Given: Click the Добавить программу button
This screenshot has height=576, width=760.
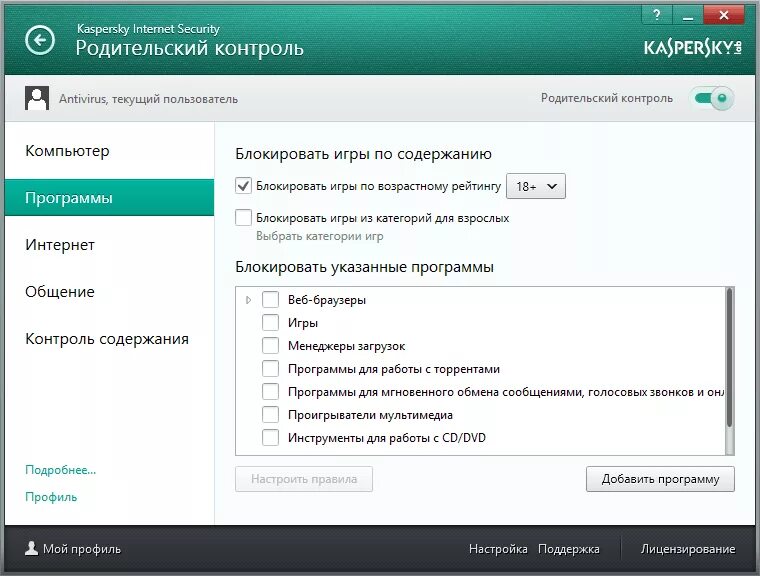Looking at the screenshot, I should [x=660, y=479].
